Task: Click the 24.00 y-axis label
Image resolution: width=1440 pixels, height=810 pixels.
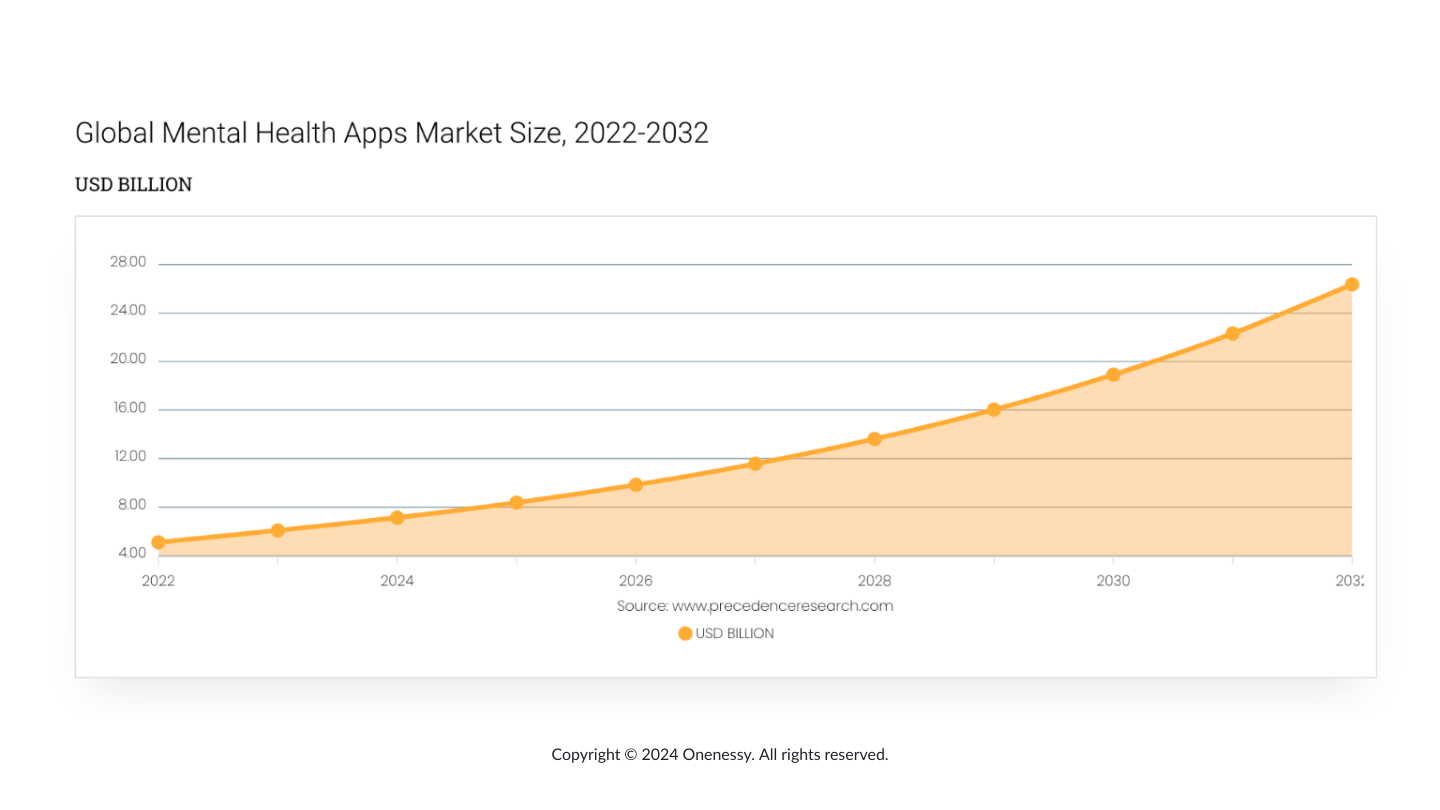Action: point(128,310)
